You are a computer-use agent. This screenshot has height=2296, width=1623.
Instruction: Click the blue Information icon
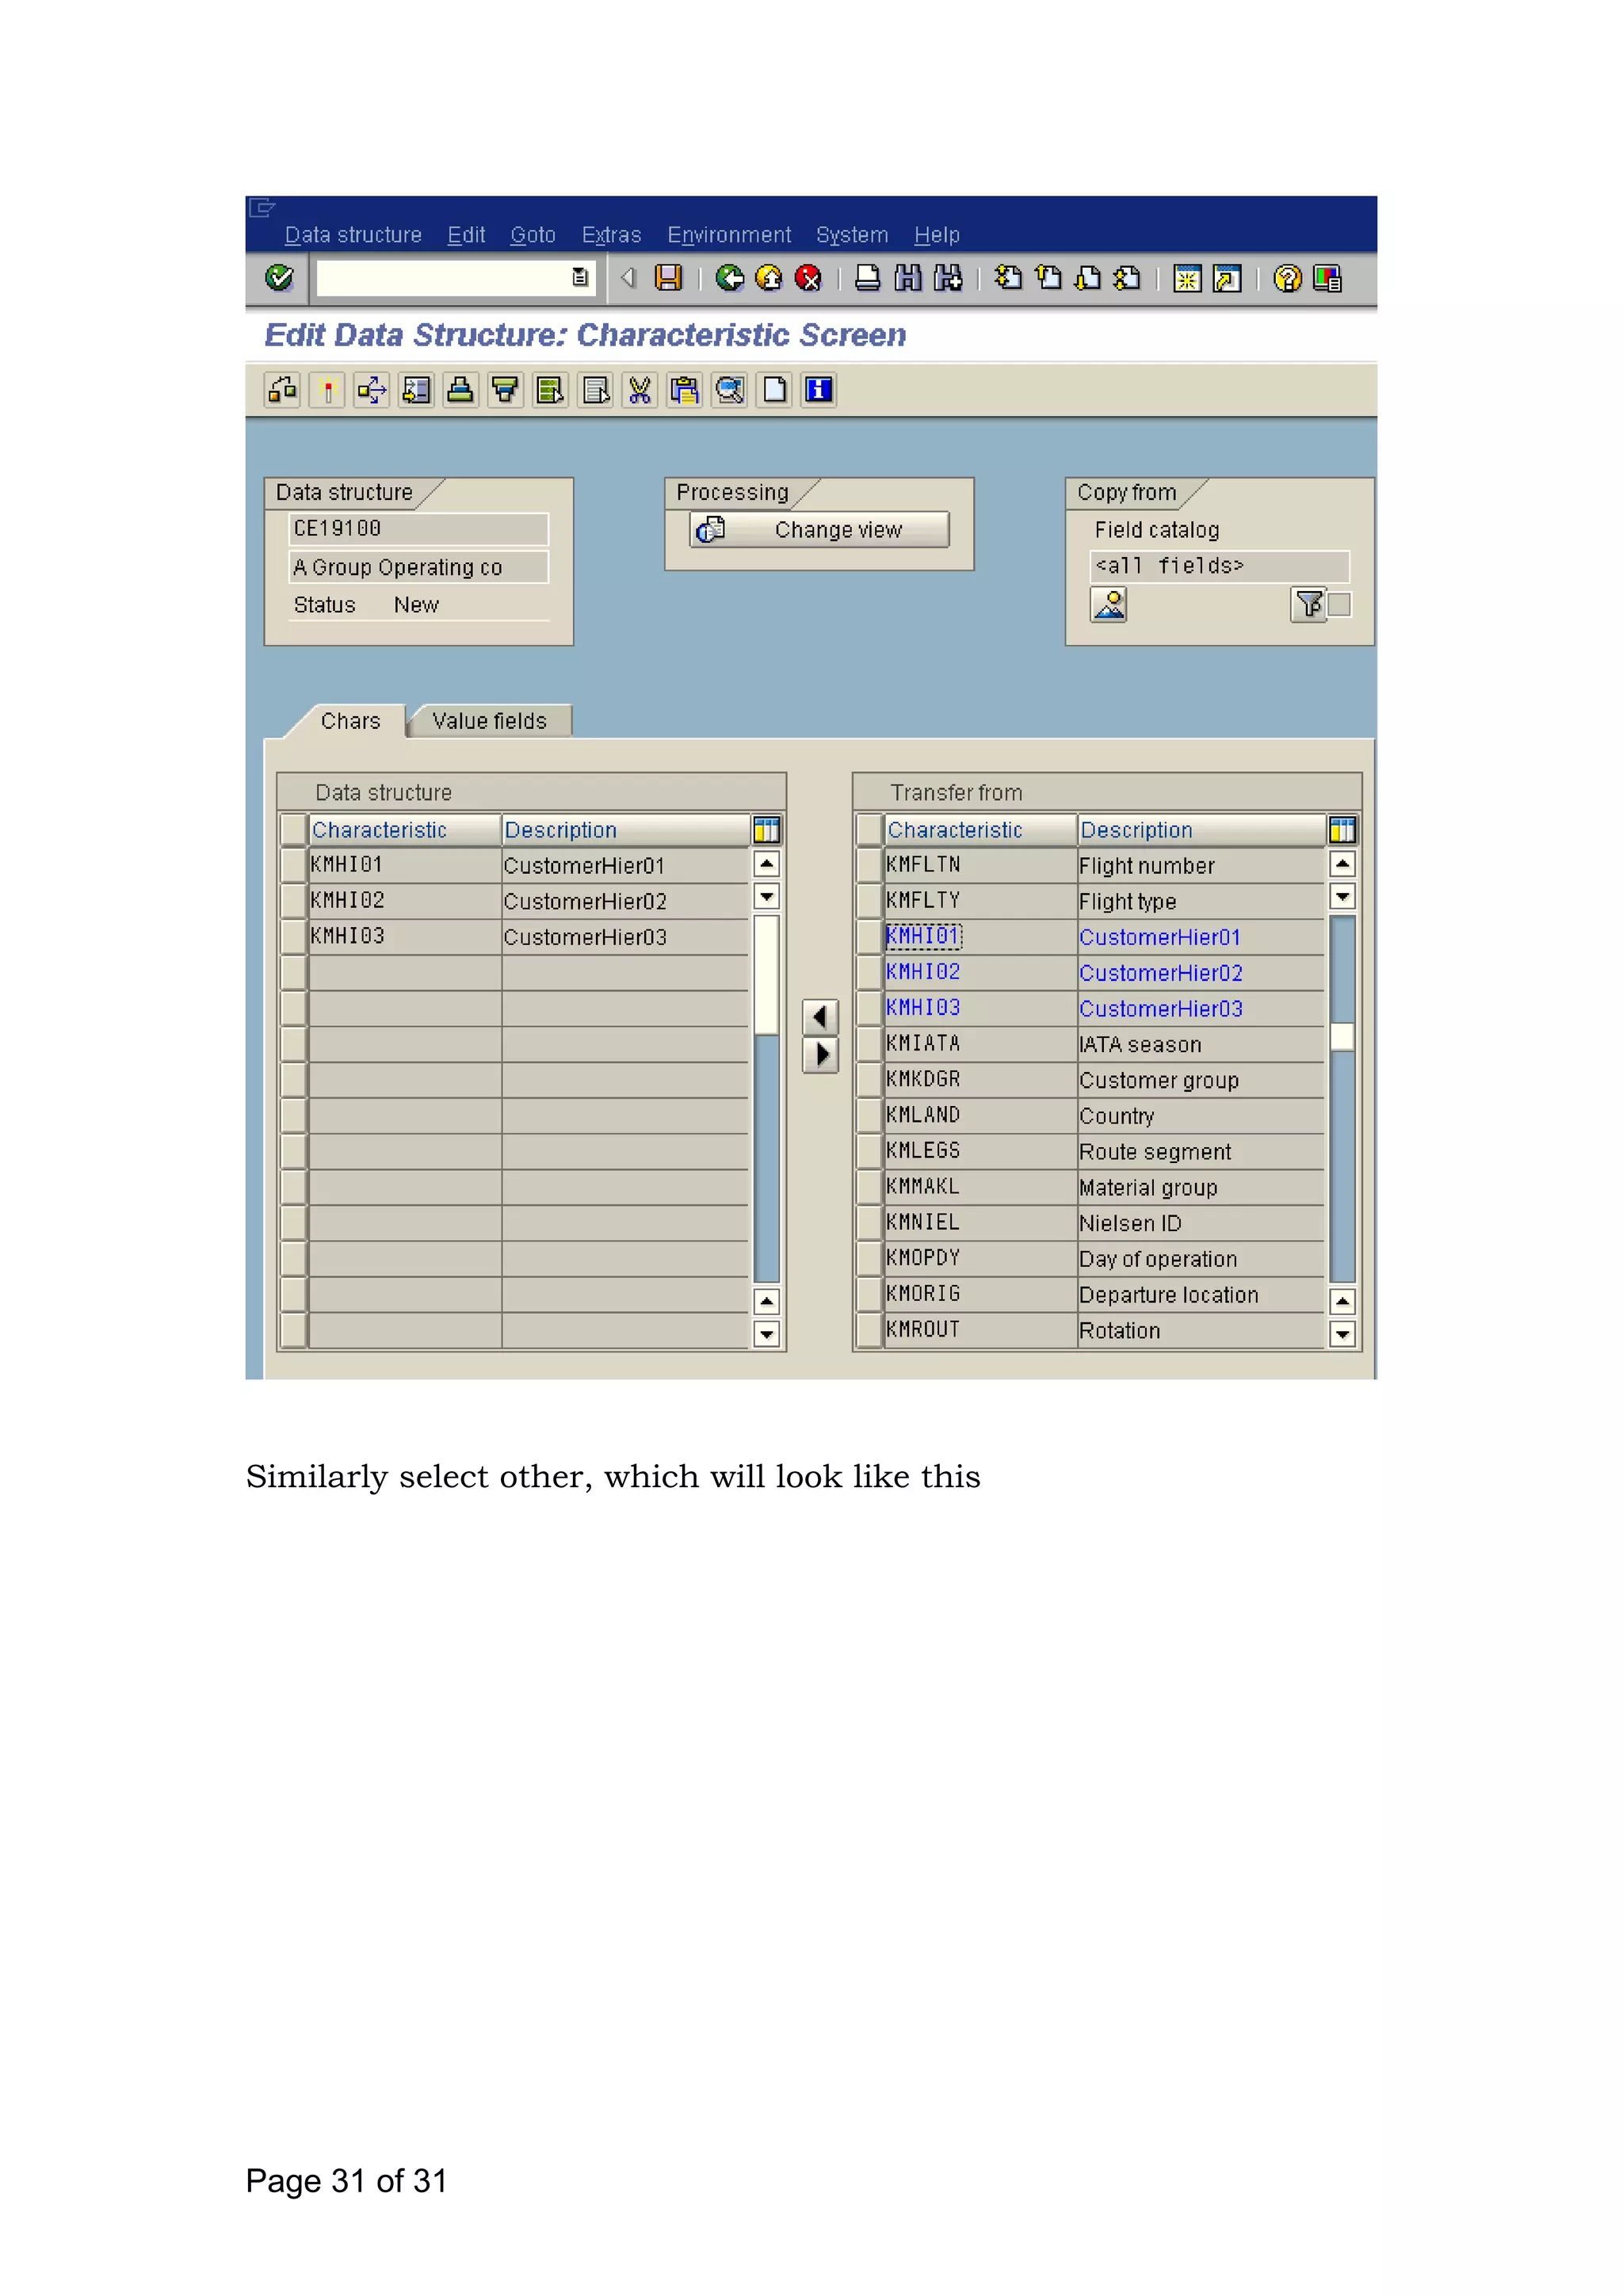(819, 390)
